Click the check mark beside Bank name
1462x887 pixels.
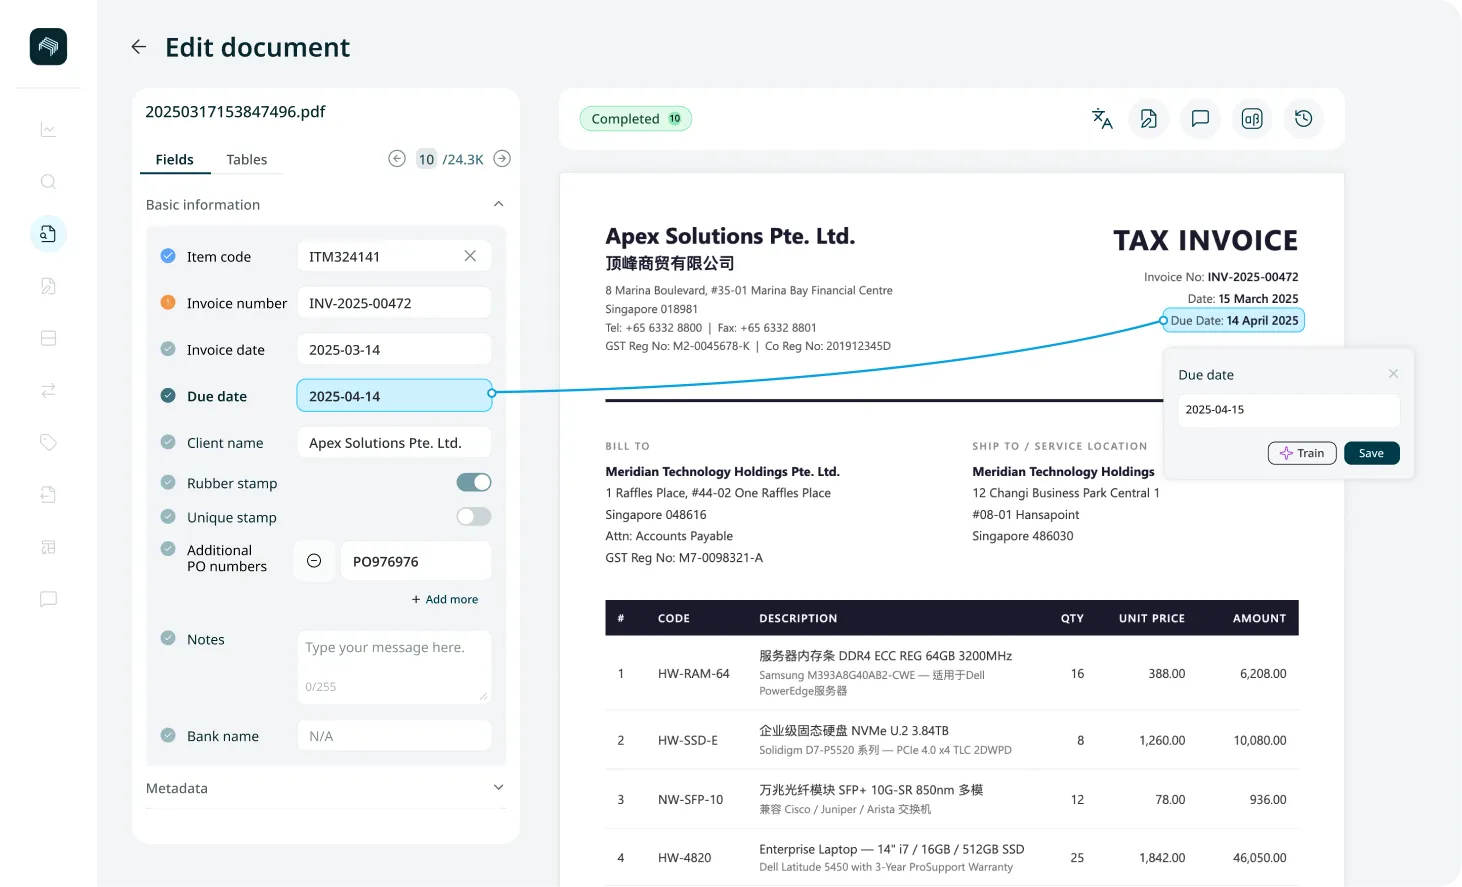tap(168, 735)
